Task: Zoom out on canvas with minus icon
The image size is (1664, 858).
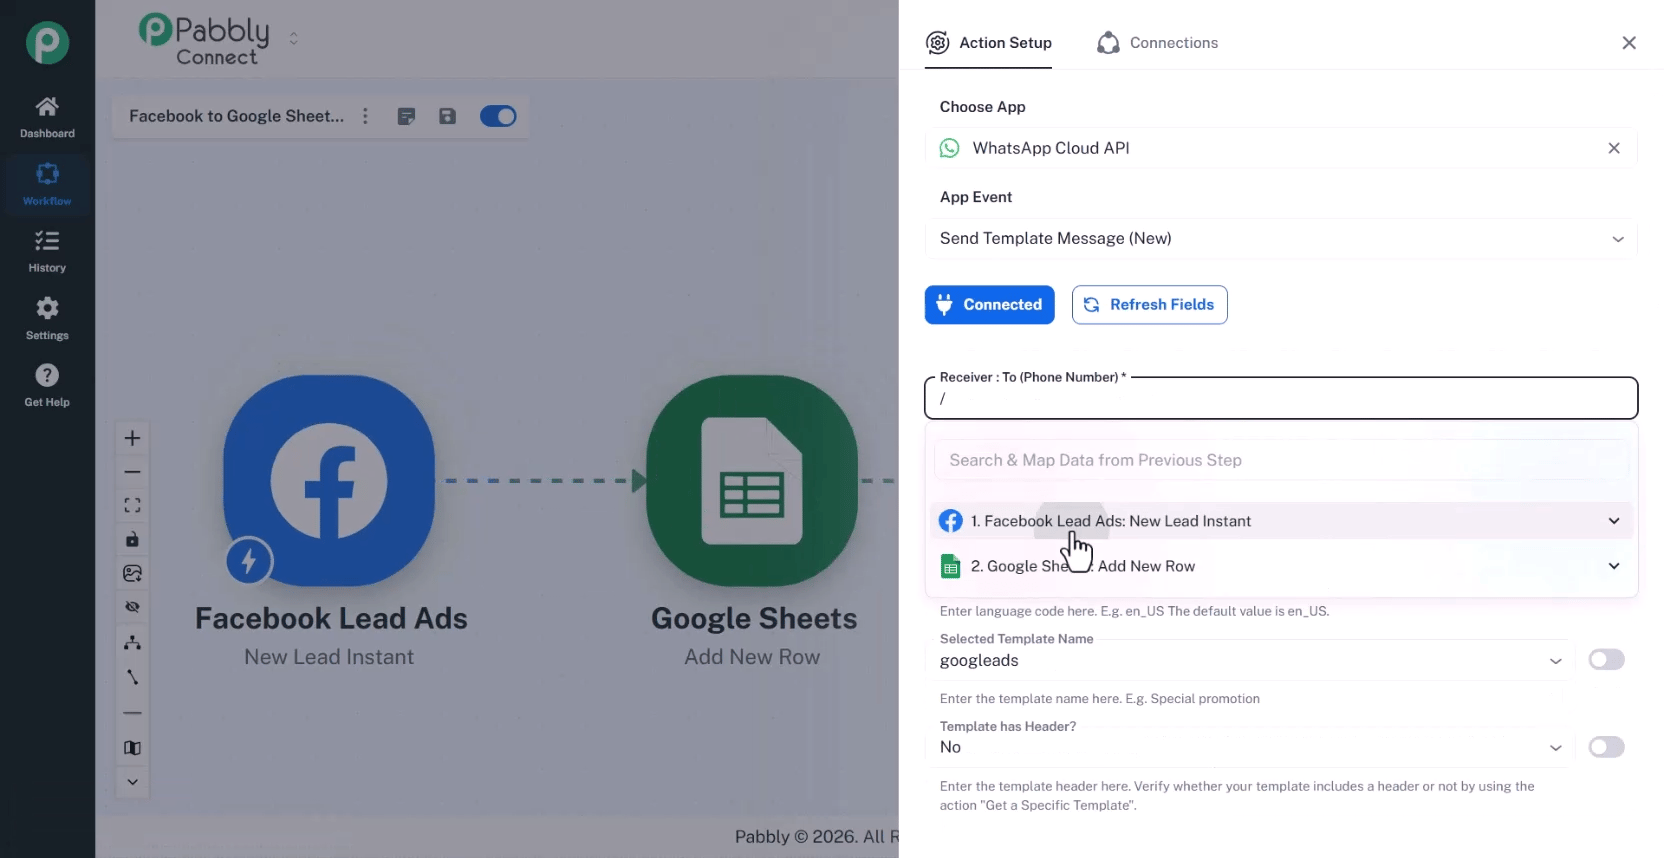Action: pos(132,472)
